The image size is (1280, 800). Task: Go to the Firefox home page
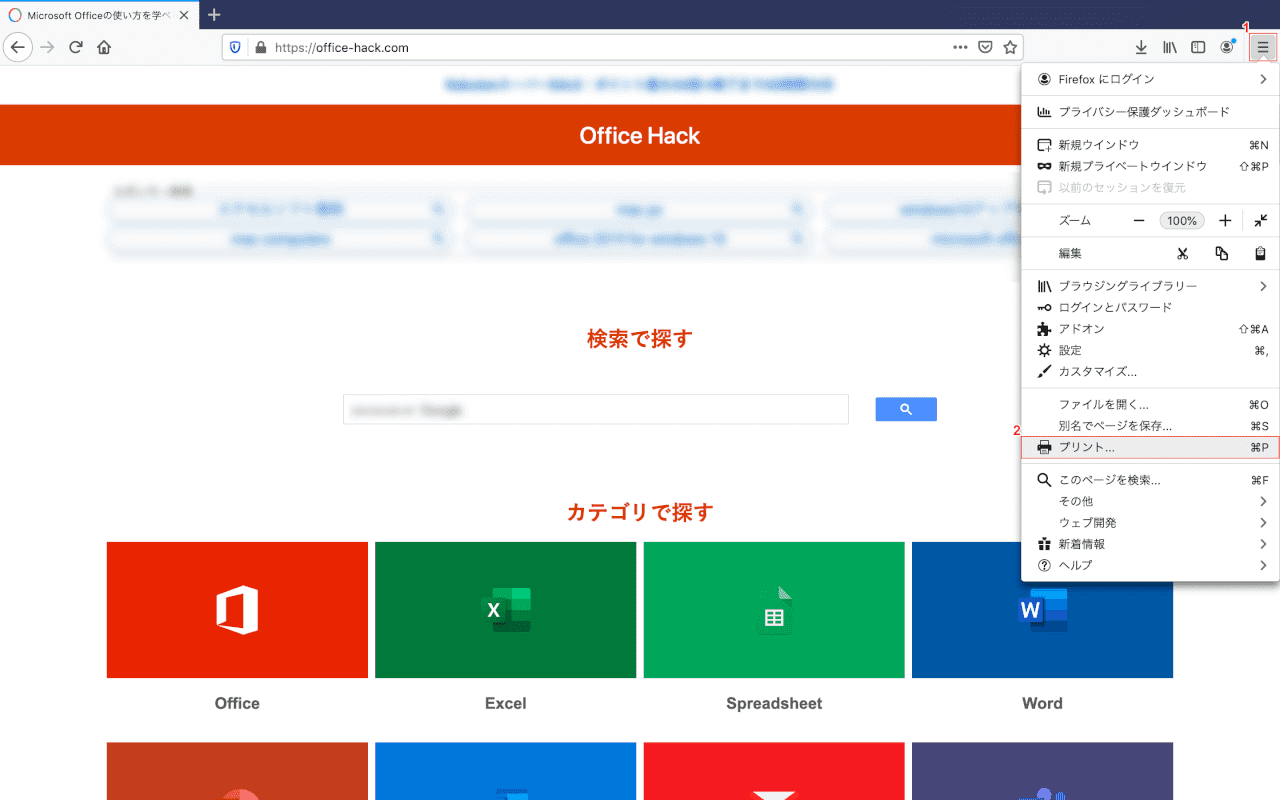[x=104, y=47]
